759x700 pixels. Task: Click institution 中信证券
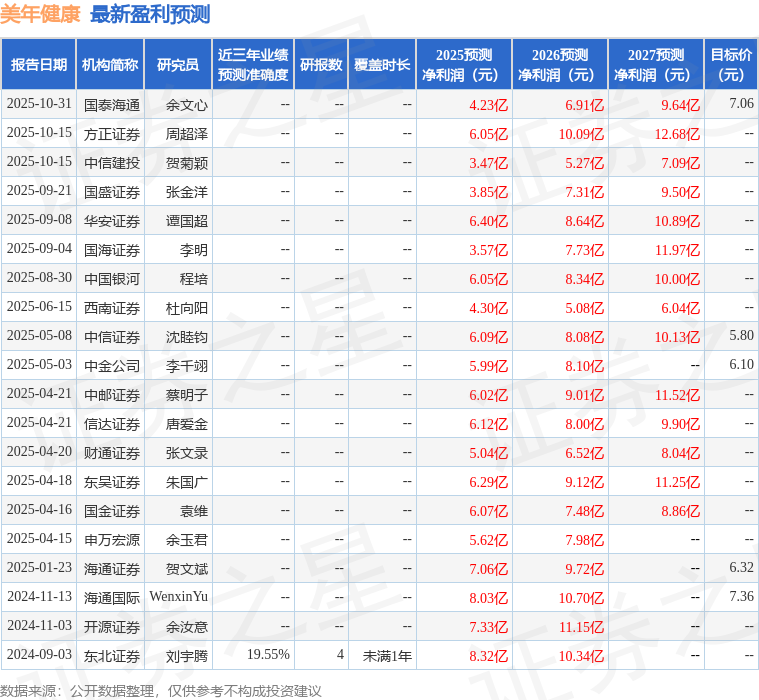point(112,337)
